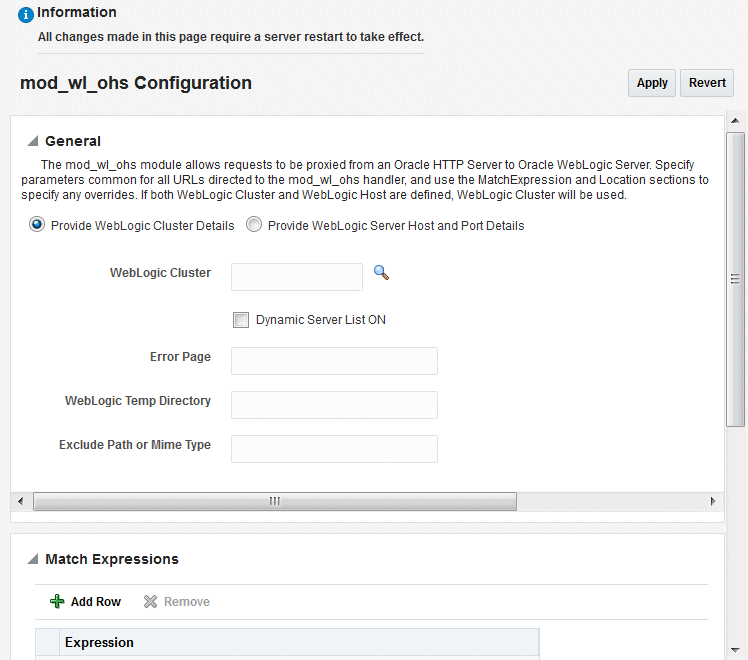Collapse the Match Expressions section
This screenshot has width=748, height=660.
point(33,559)
